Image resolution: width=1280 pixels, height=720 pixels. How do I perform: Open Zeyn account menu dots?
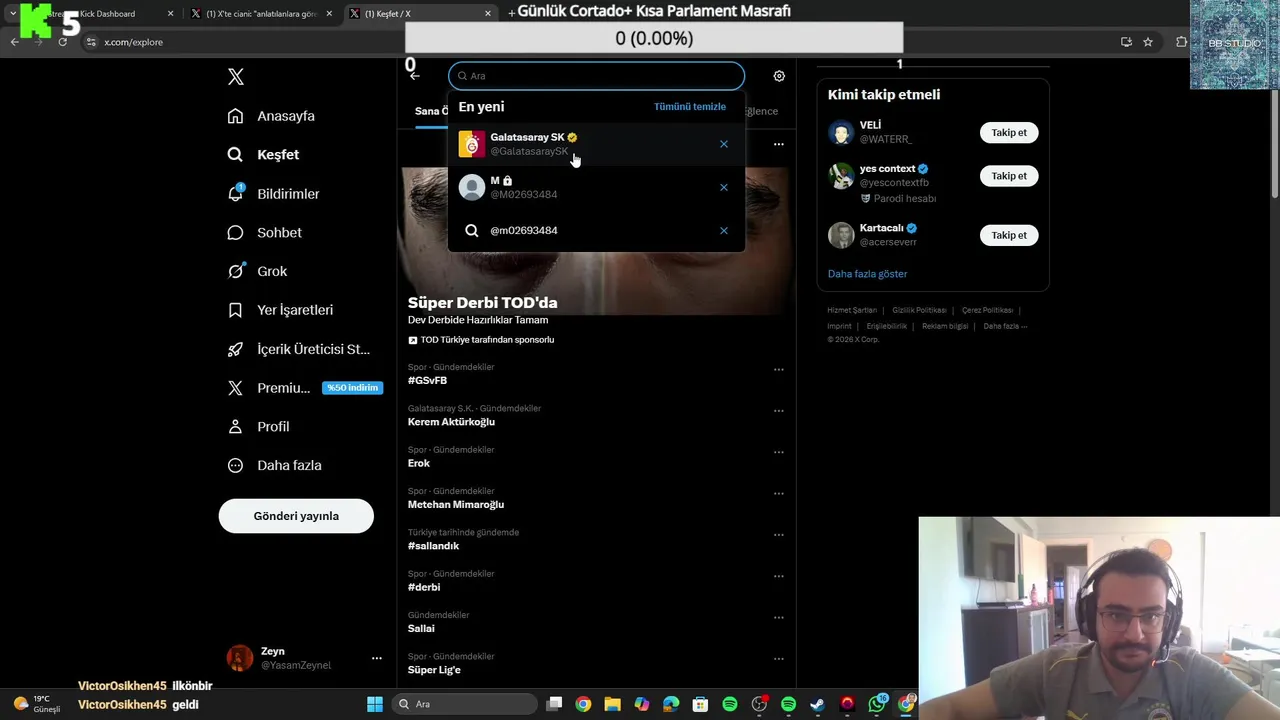377,658
